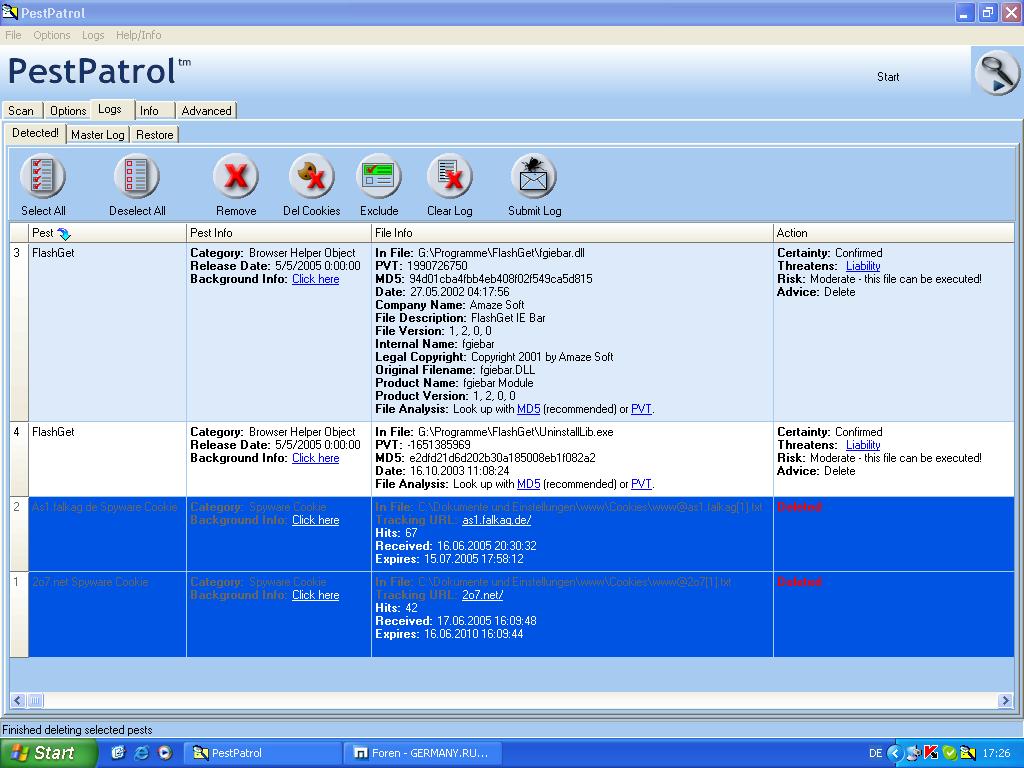This screenshot has height=768, width=1024.
Task: Click the MD5 hash starting with 94d01cba
Action: point(501,279)
